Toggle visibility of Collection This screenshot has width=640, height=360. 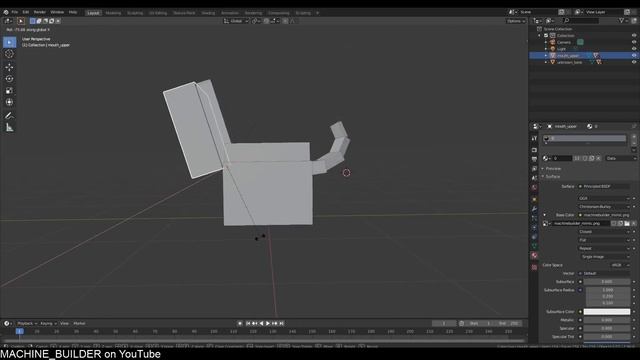(634, 36)
